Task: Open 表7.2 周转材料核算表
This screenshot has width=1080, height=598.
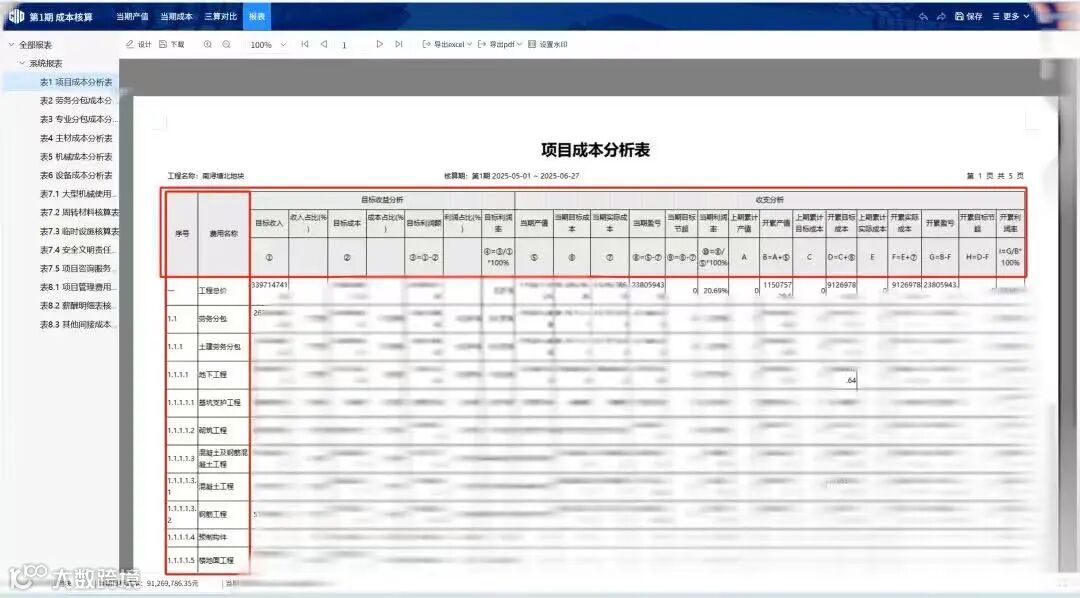Action: [79, 212]
